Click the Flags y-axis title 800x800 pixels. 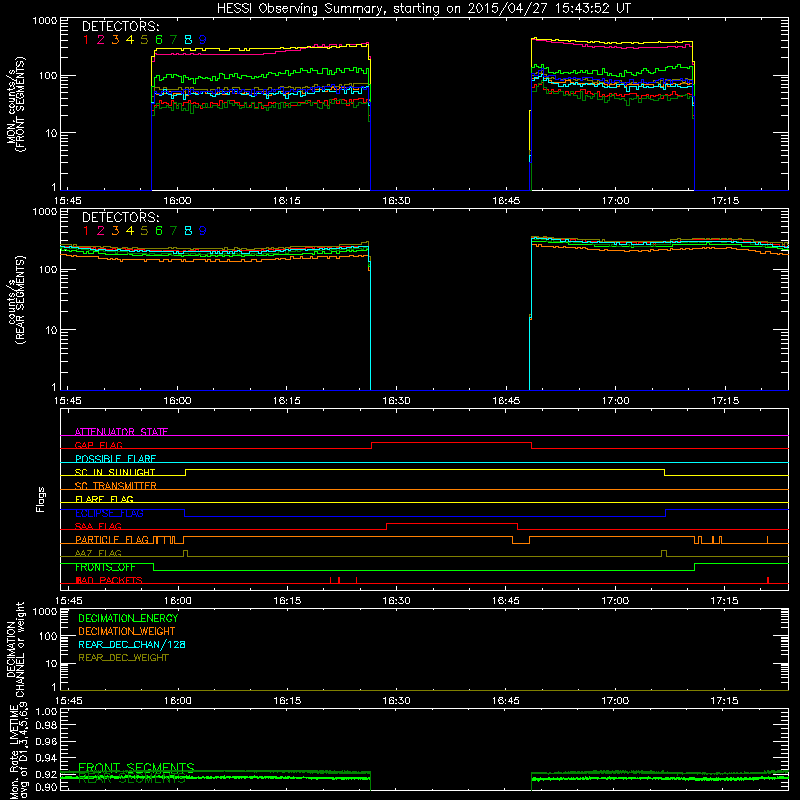point(41,499)
